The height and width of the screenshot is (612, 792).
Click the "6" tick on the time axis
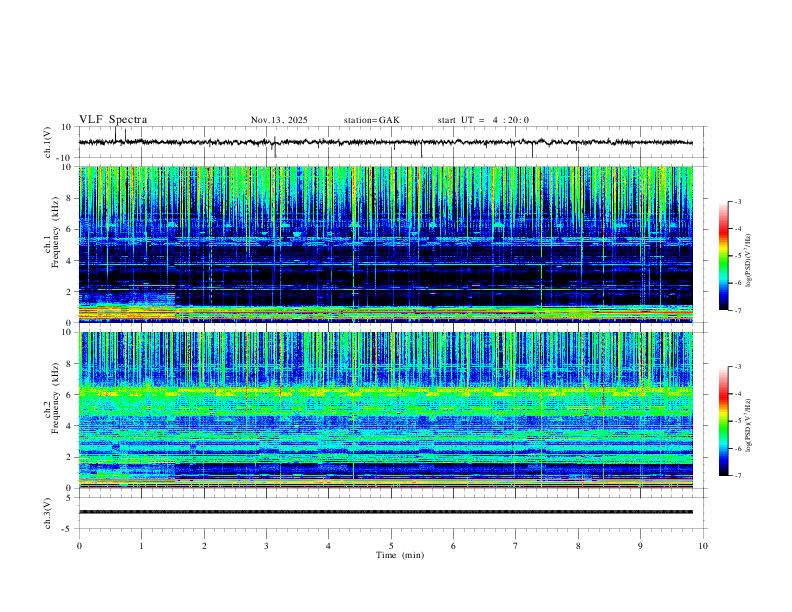click(454, 546)
